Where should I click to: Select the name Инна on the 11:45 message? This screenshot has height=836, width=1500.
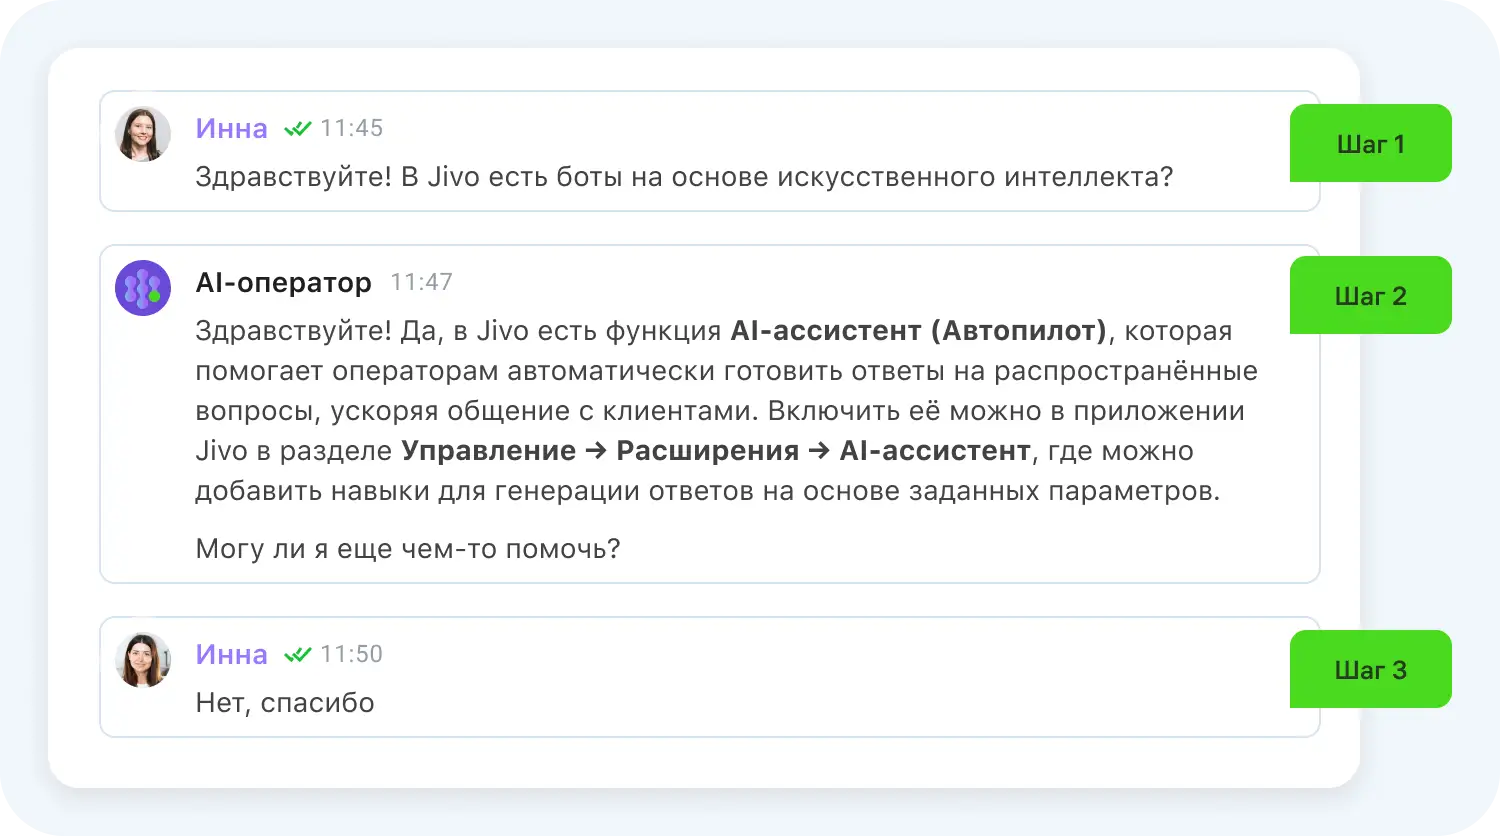click(x=232, y=129)
